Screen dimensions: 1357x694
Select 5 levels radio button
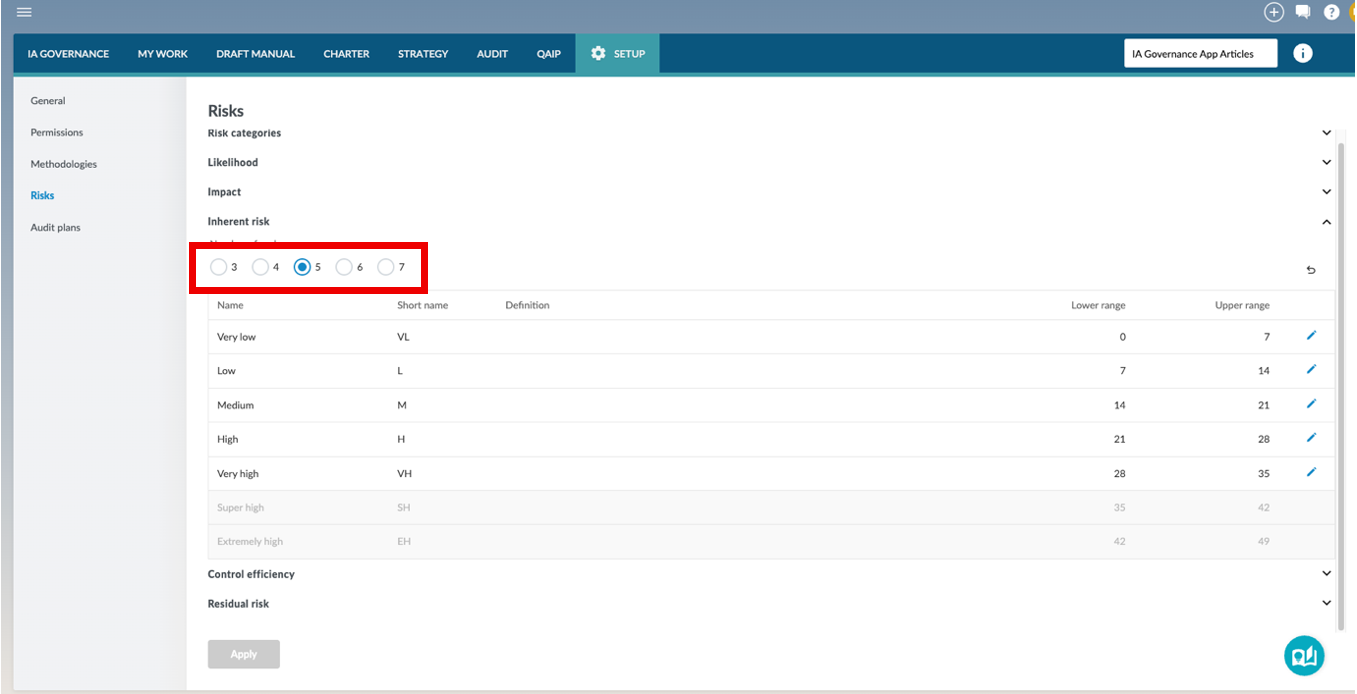pos(302,267)
